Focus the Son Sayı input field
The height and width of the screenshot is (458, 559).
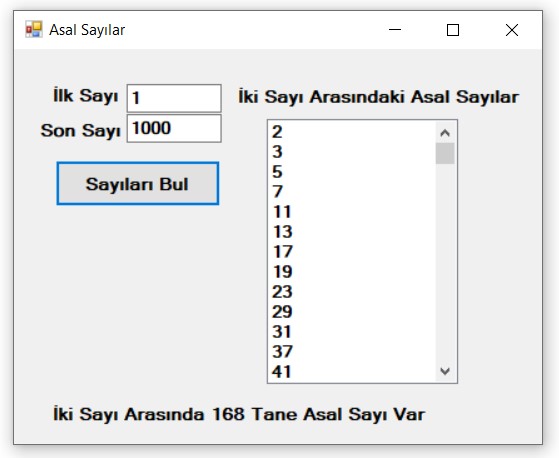pyautogui.click(x=174, y=128)
